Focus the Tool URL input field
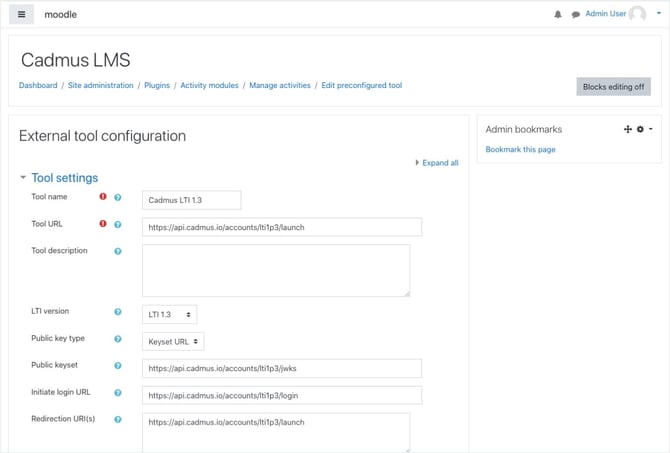This screenshot has height=453, width=670. point(282,227)
